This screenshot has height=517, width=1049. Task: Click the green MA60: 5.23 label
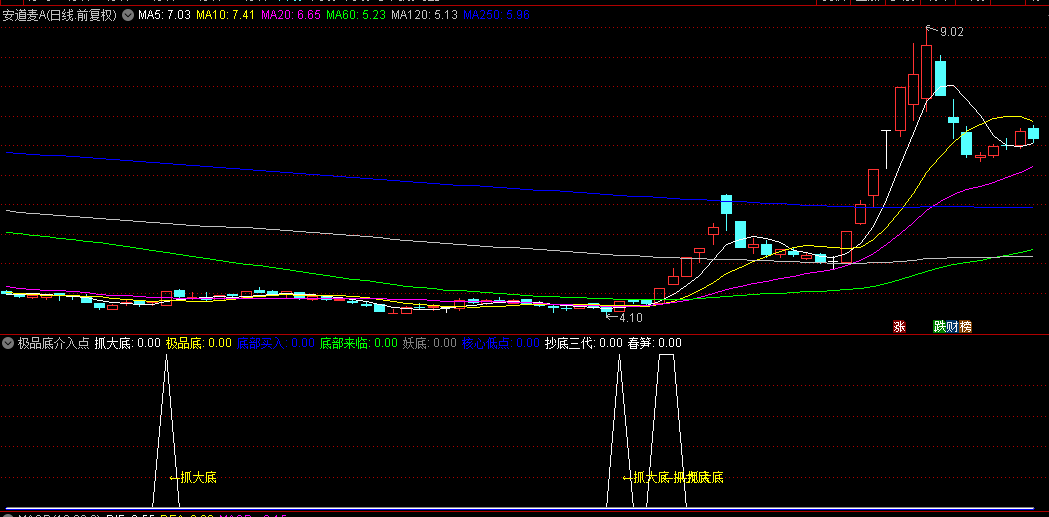point(356,15)
